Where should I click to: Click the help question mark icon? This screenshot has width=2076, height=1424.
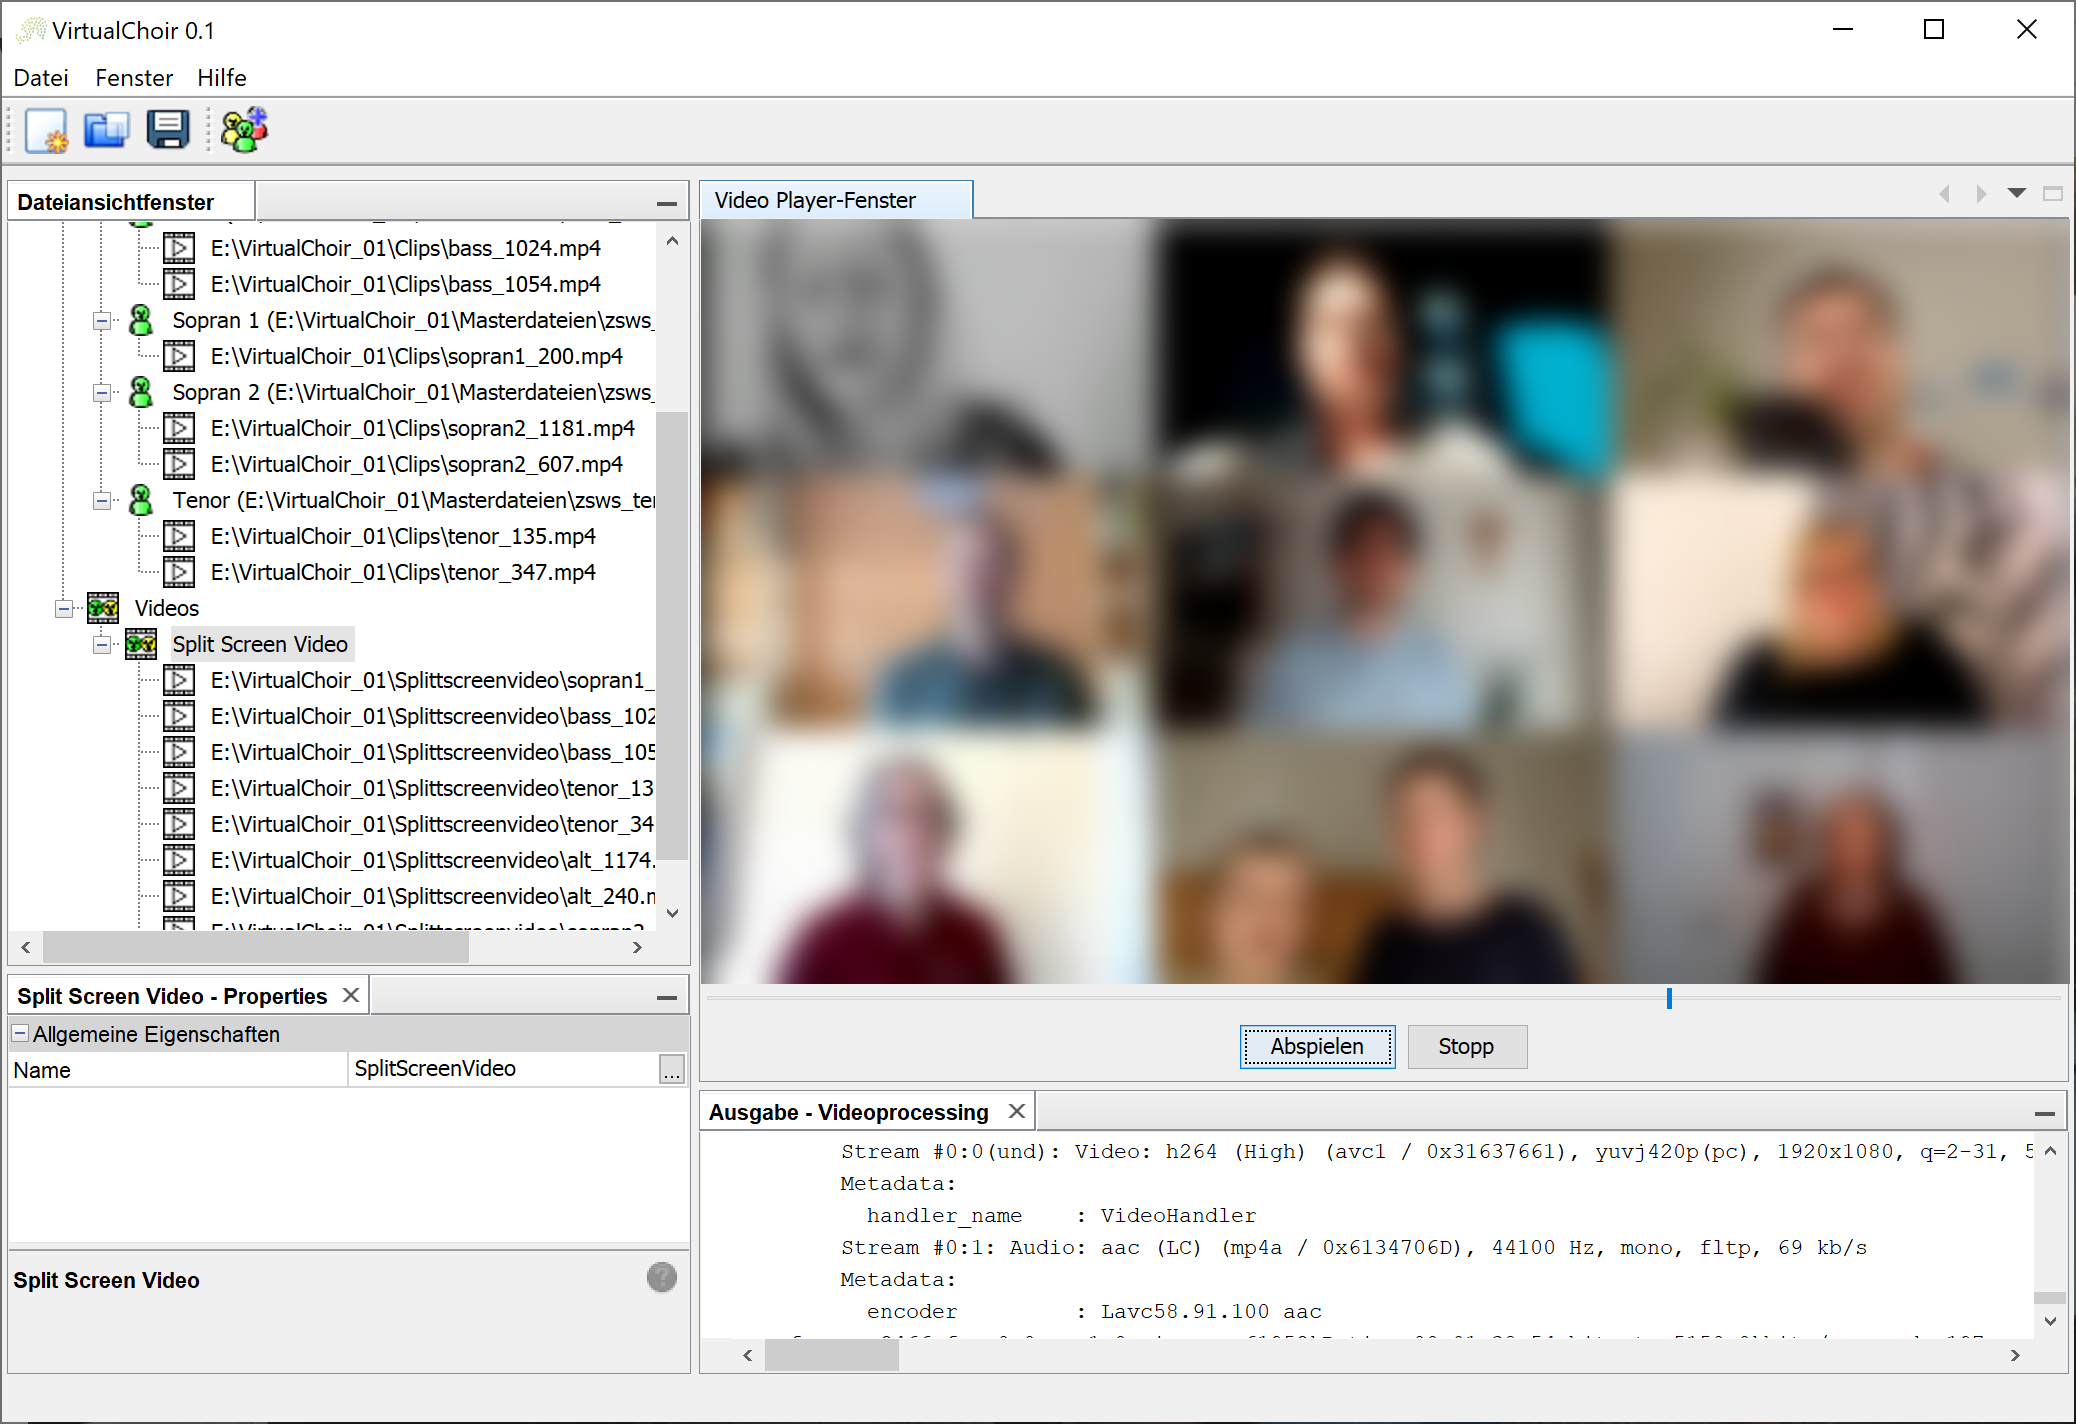pyautogui.click(x=661, y=1278)
